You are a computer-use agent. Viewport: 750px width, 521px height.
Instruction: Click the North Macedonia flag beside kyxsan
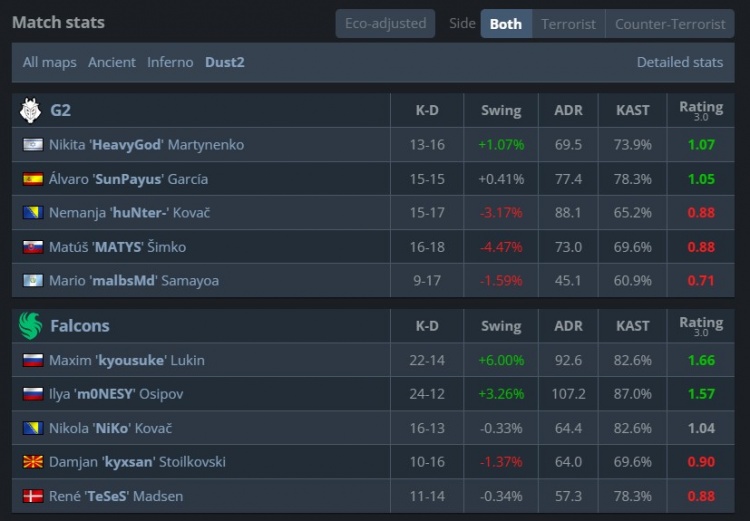pos(33,462)
